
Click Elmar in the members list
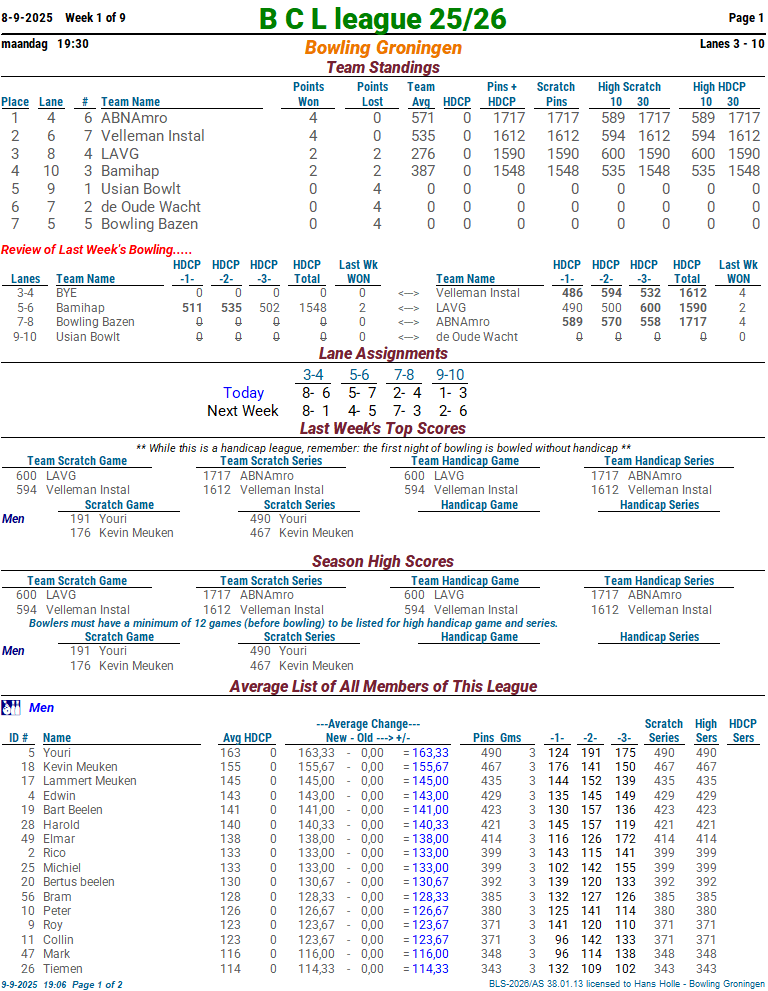click(x=59, y=839)
